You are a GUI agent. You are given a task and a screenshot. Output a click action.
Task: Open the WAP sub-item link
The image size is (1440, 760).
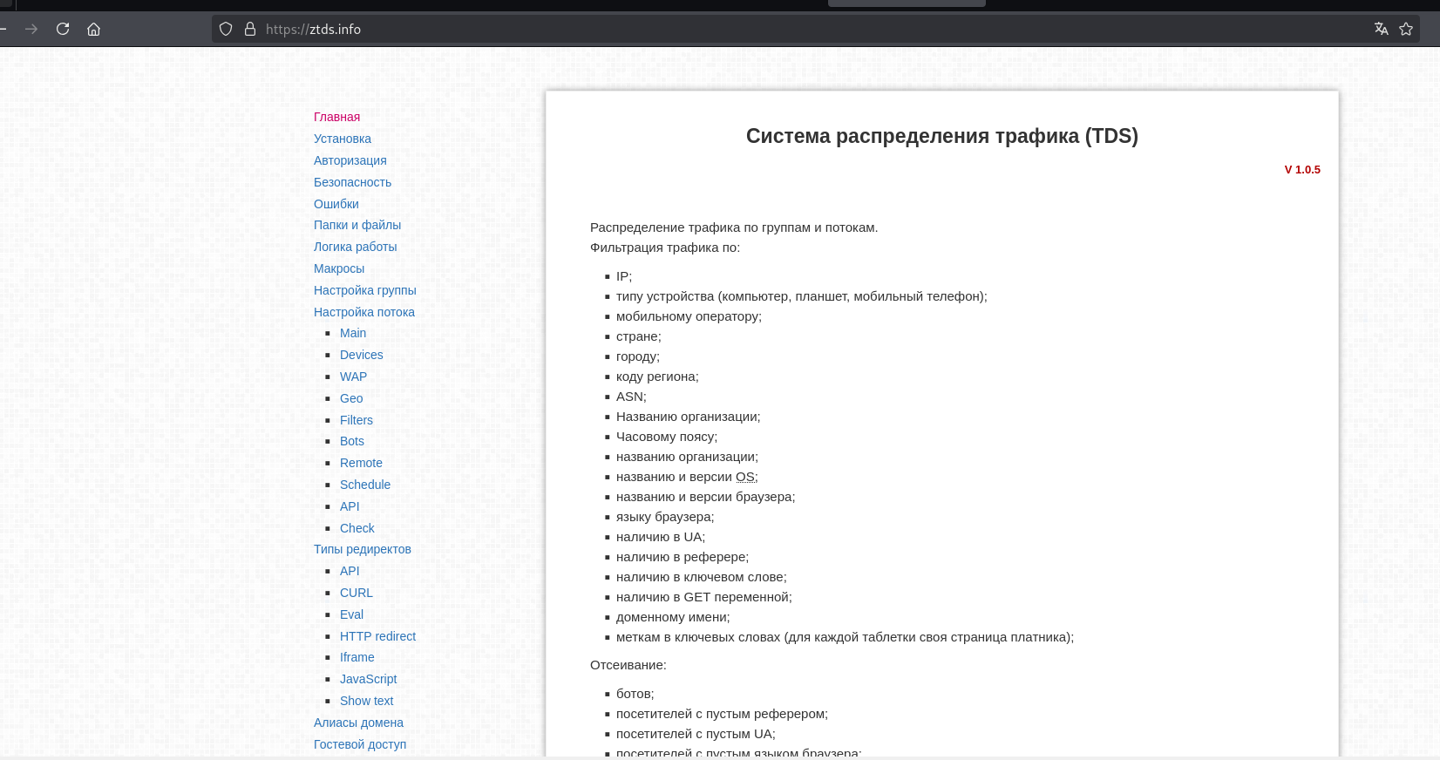tap(353, 377)
